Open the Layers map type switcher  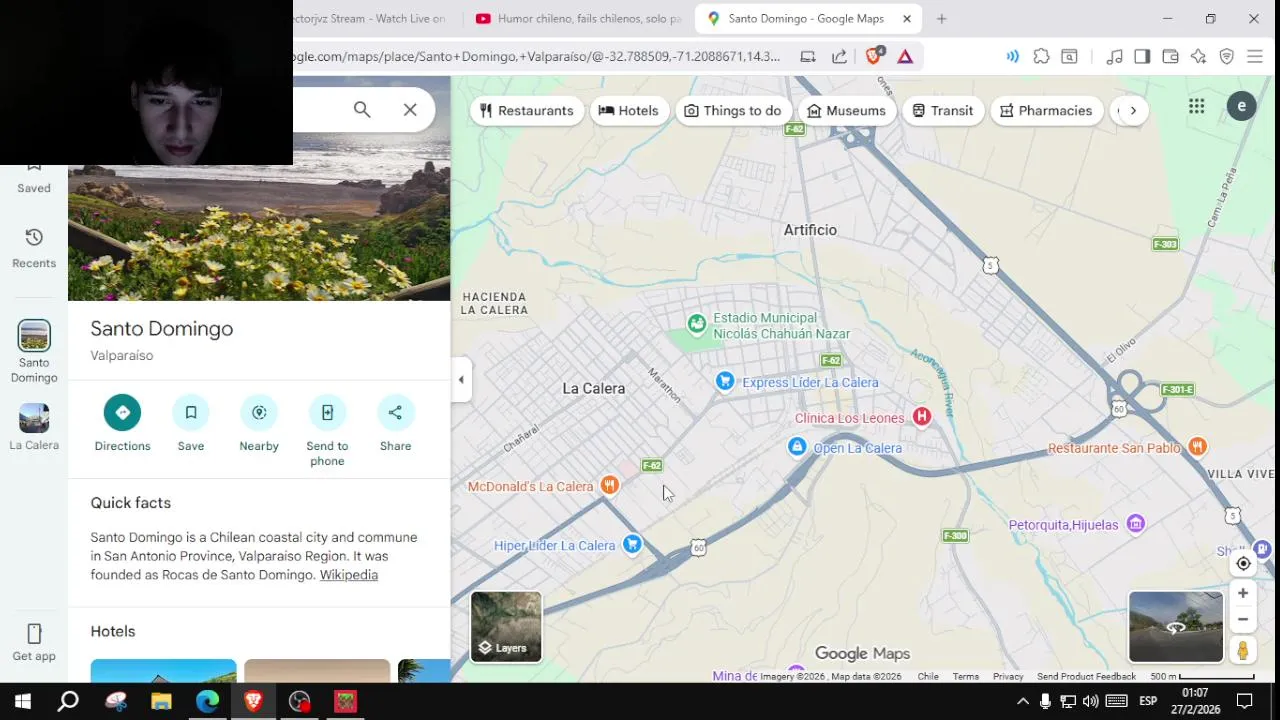506,627
